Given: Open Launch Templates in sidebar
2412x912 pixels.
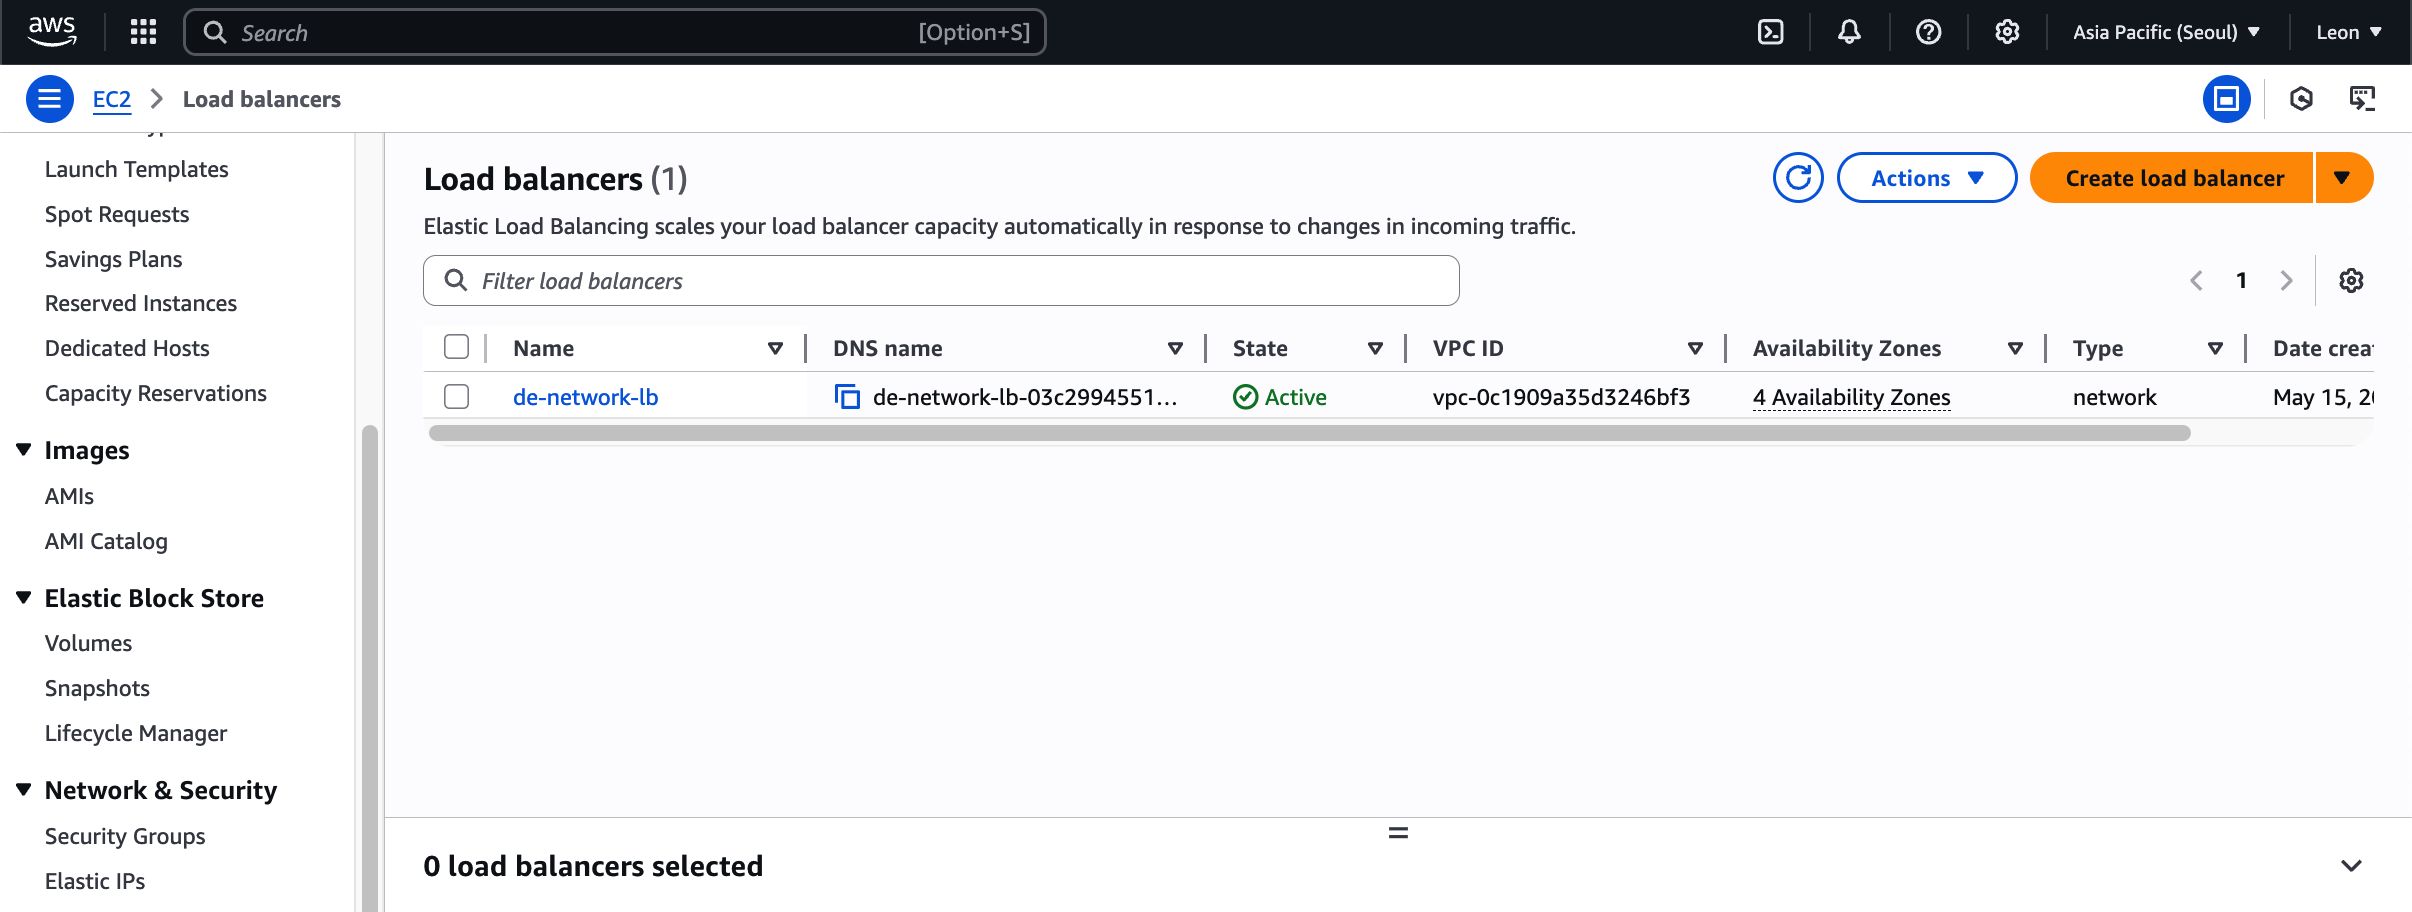Looking at the screenshot, I should pyautogui.click(x=137, y=169).
